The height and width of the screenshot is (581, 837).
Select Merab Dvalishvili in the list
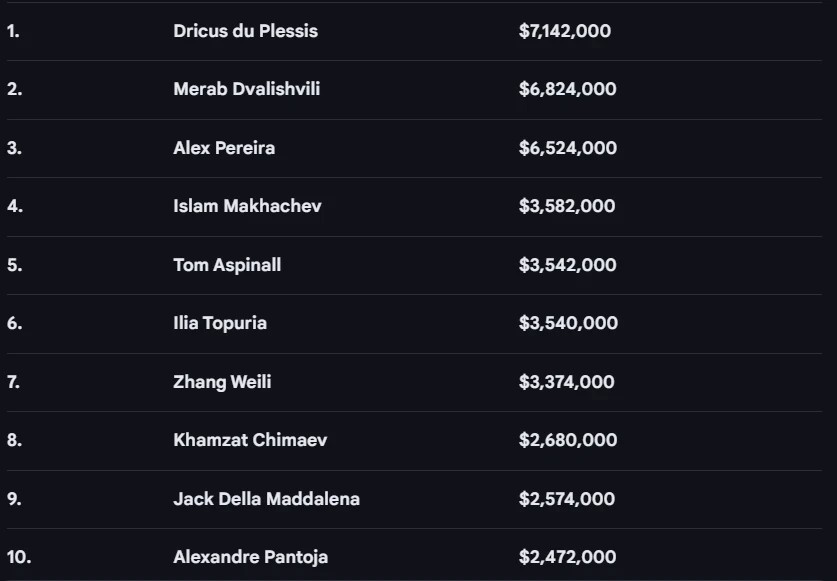click(x=246, y=89)
